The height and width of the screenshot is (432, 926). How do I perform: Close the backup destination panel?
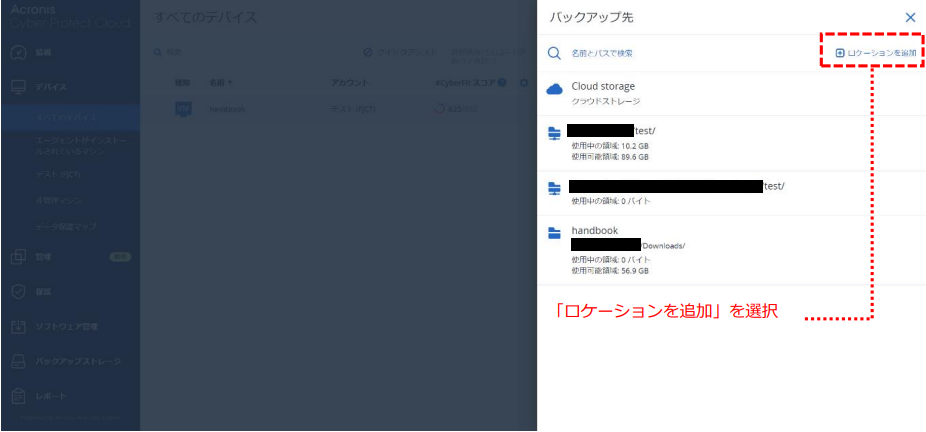910,18
